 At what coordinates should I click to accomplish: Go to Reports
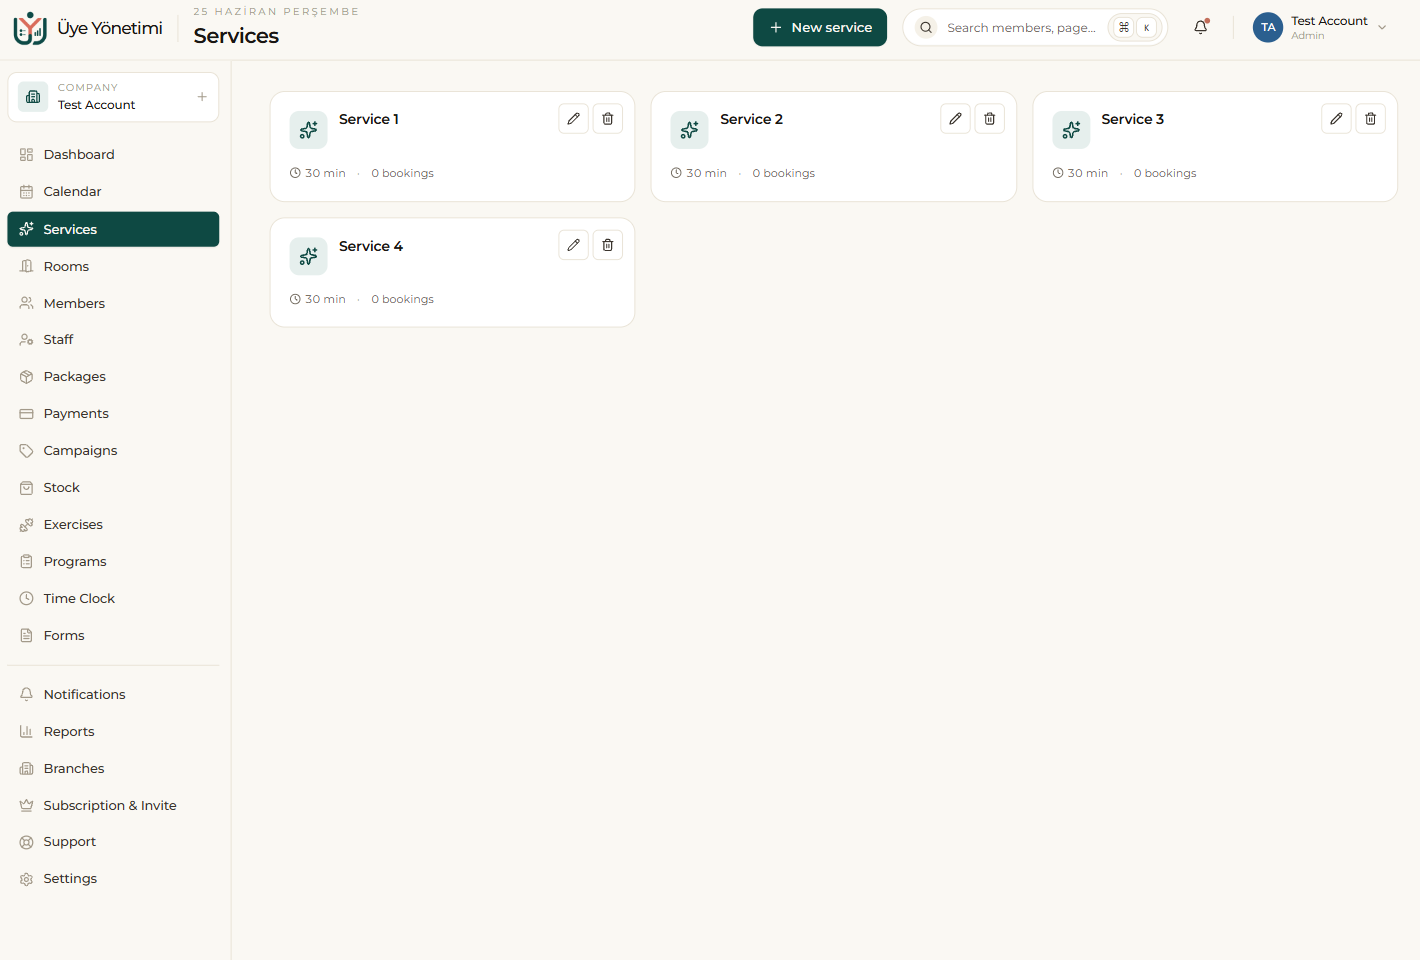tap(113, 732)
